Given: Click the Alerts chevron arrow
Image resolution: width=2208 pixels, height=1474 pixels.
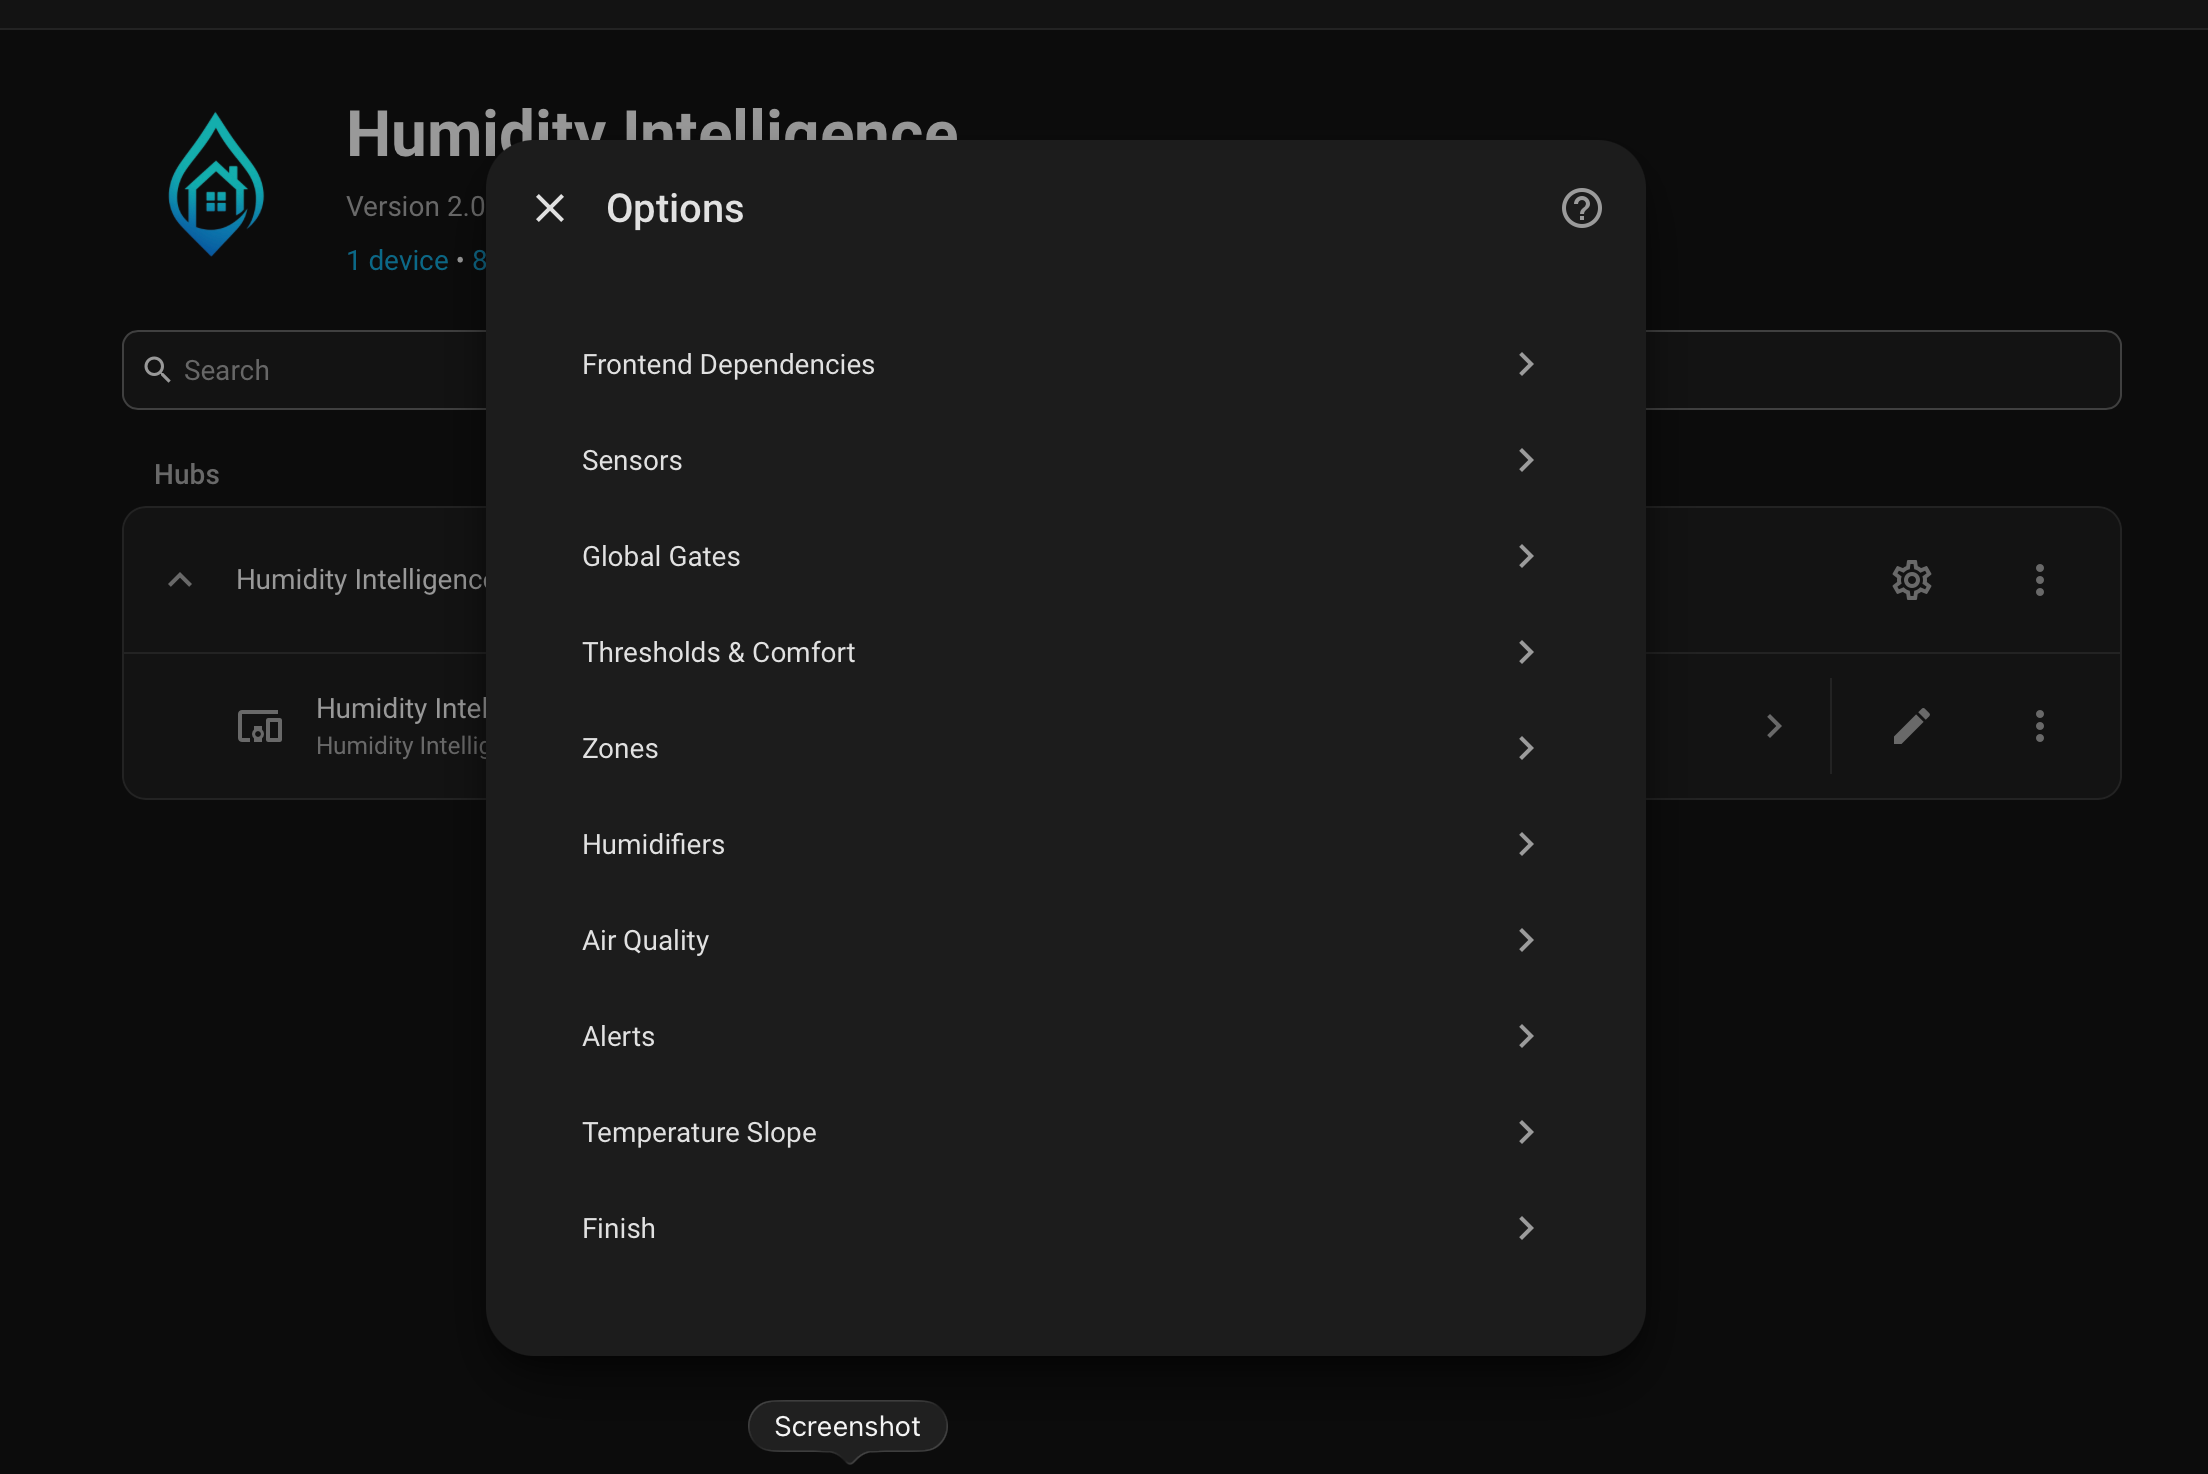Looking at the screenshot, I should click(x=1525, y=1036).
